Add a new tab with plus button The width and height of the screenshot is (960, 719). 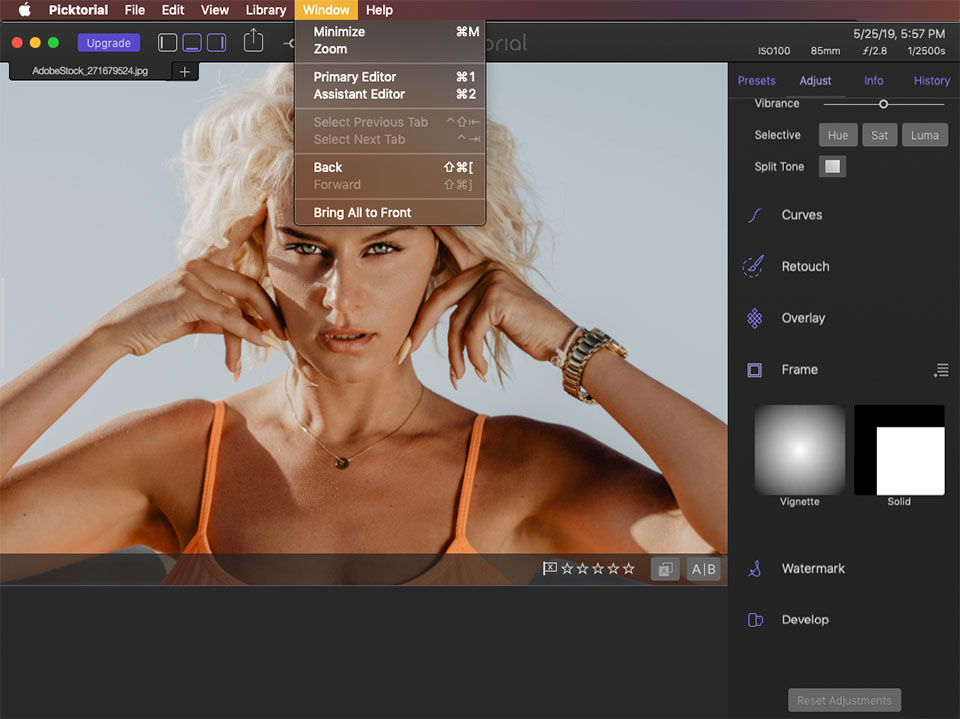[184, 72]
